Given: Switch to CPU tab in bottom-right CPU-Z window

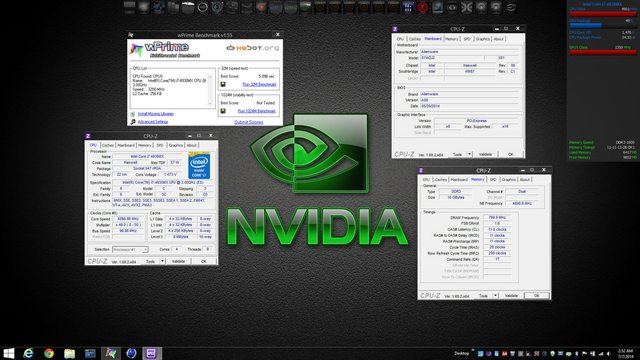Looking at the screenshot, I should click(426, 180).
